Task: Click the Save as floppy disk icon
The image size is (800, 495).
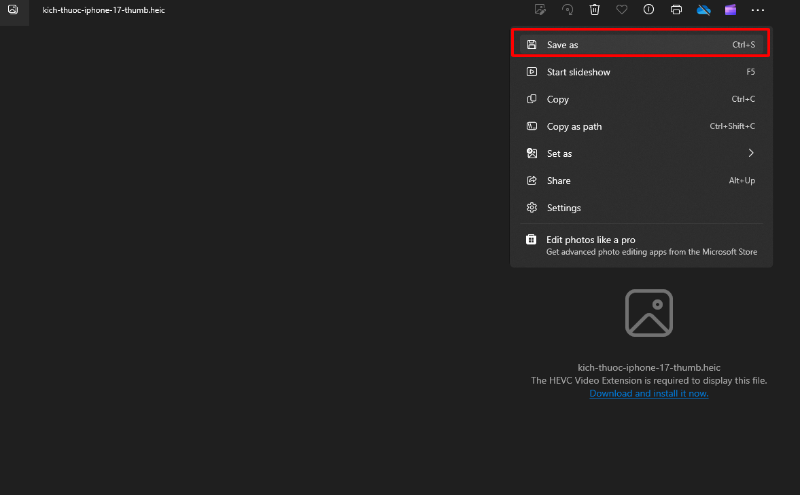Action: click(532, 44)
